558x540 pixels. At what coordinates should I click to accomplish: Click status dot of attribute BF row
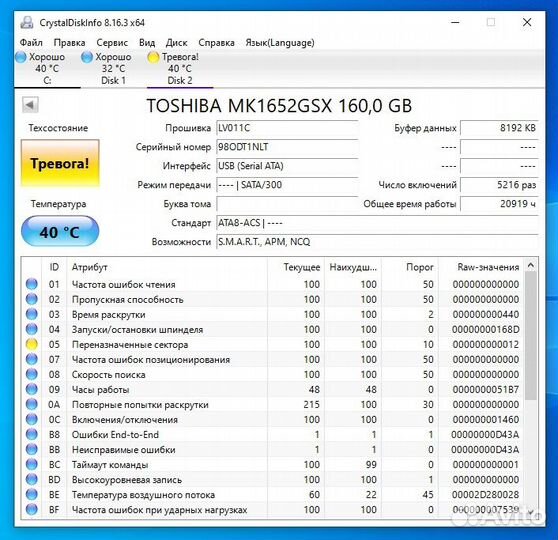[x=32, y=509]
